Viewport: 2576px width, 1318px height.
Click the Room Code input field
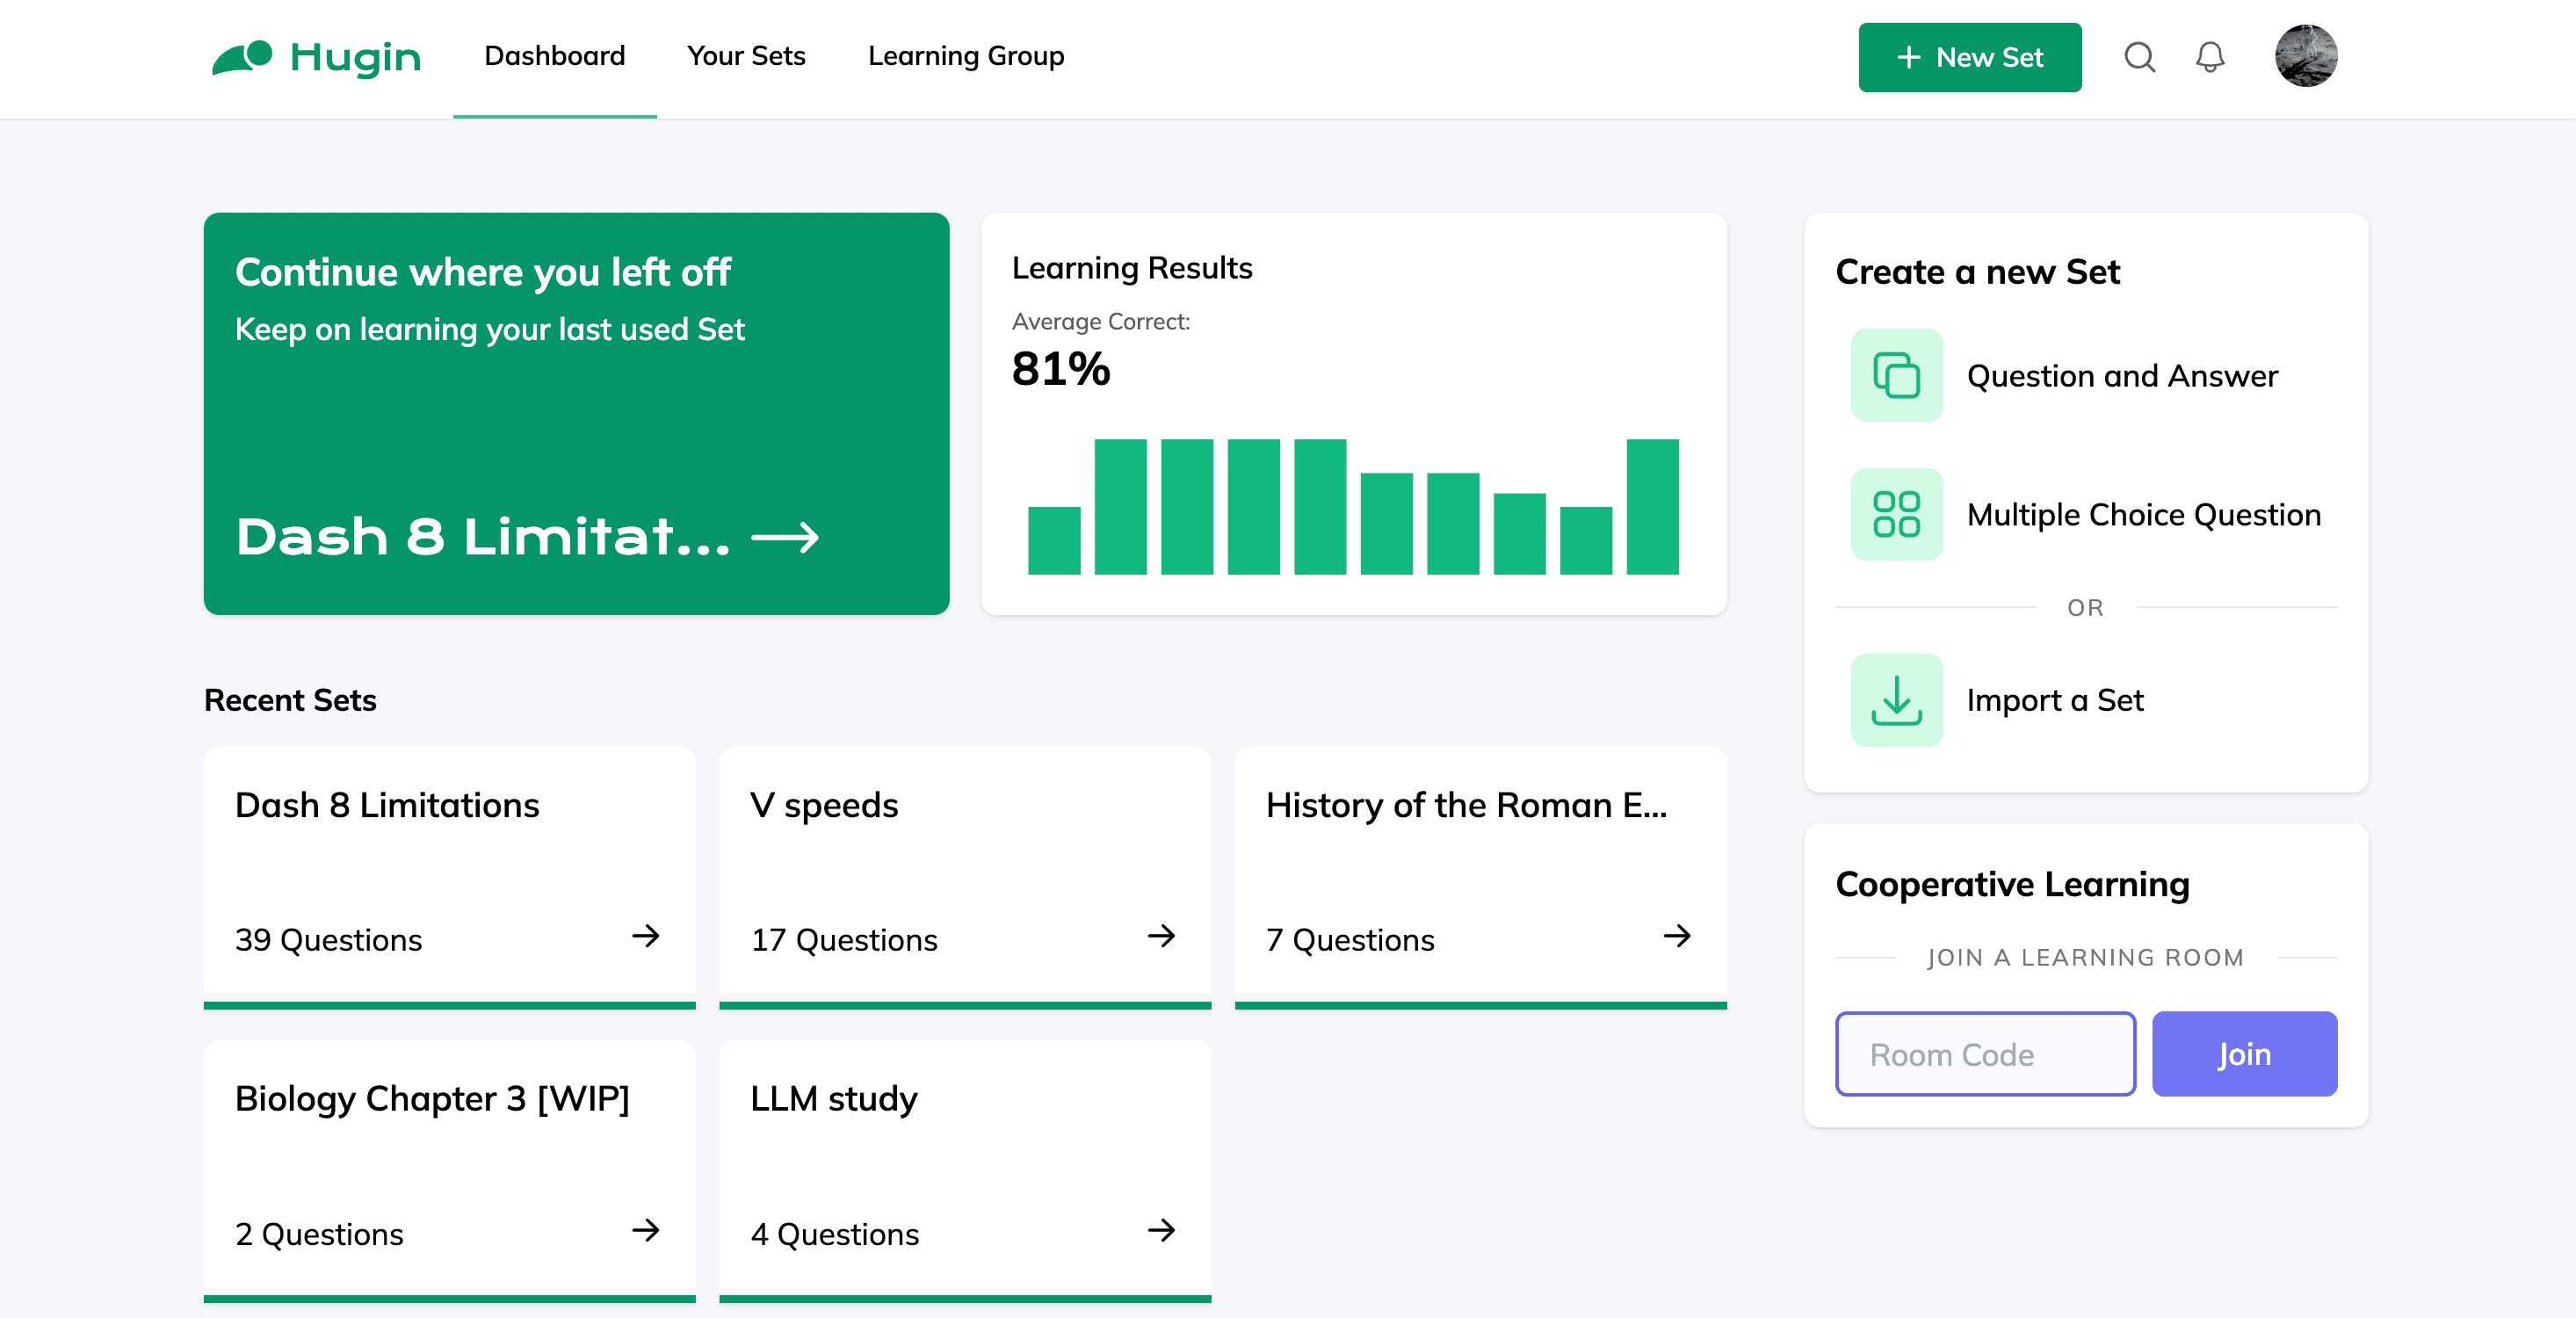click(x=1985, y=1054)
